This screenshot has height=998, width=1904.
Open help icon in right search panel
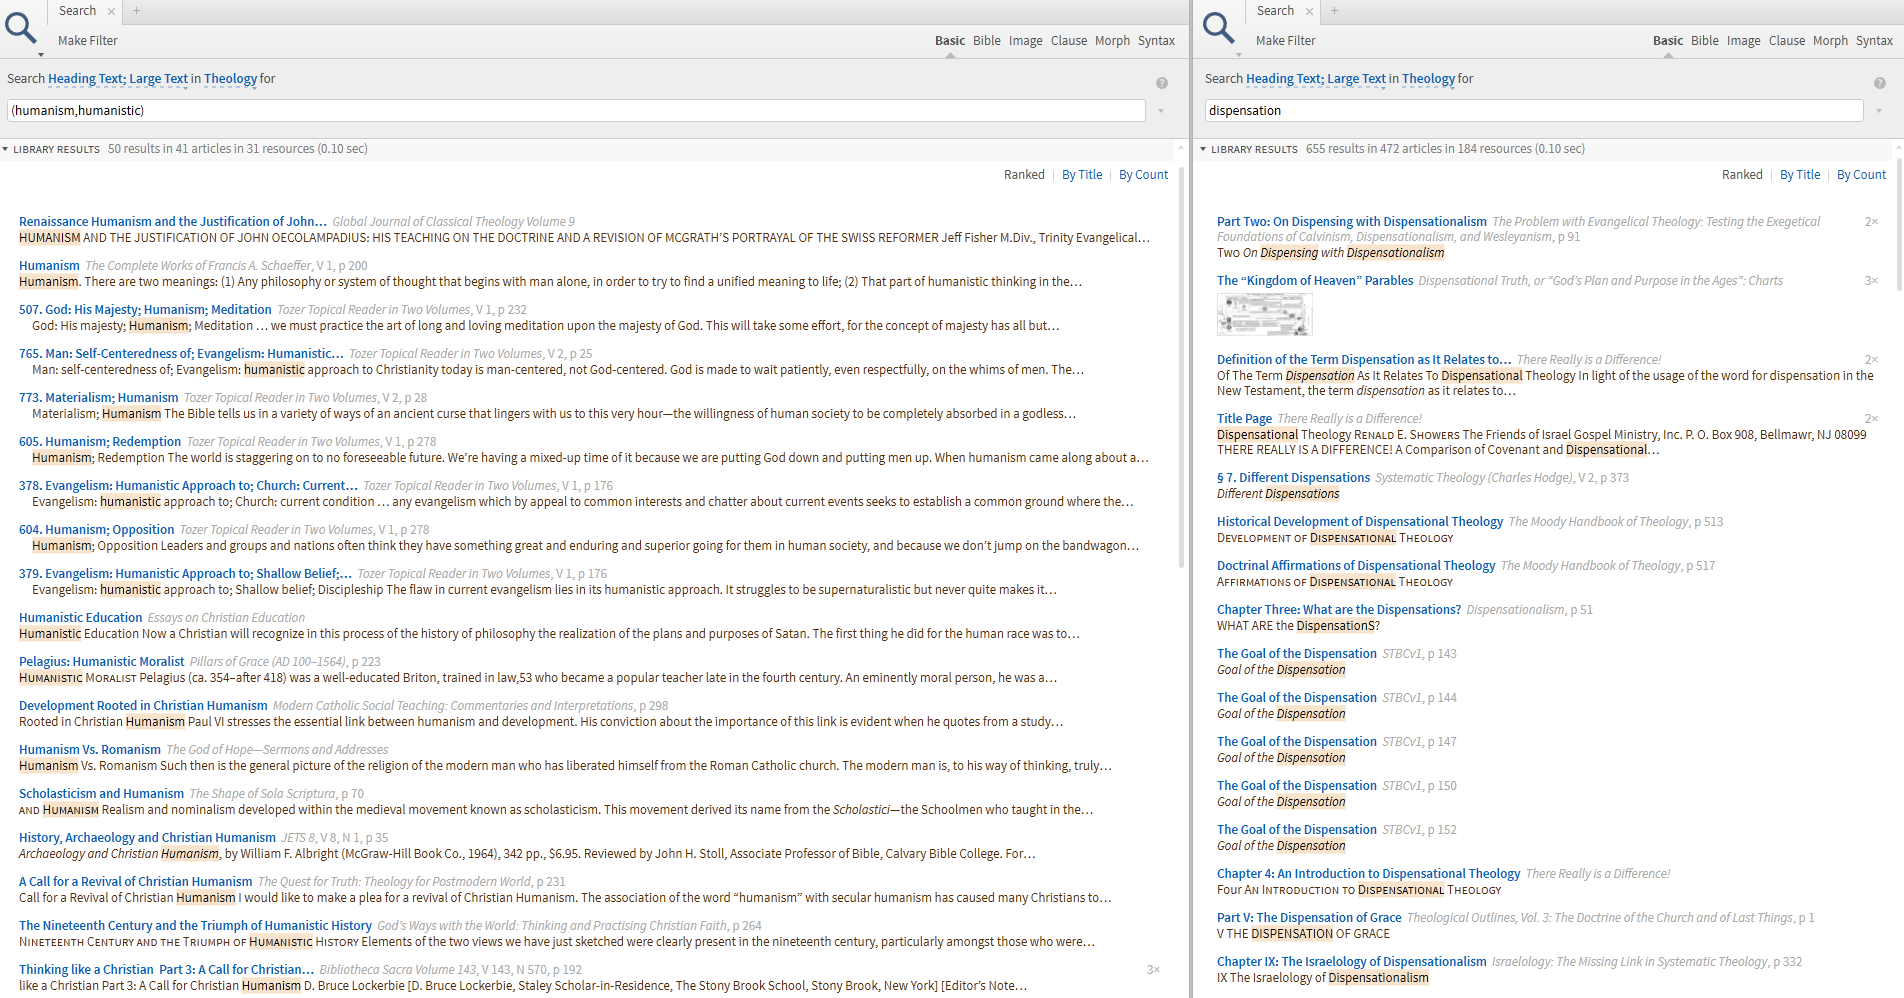pos(1880,83)
